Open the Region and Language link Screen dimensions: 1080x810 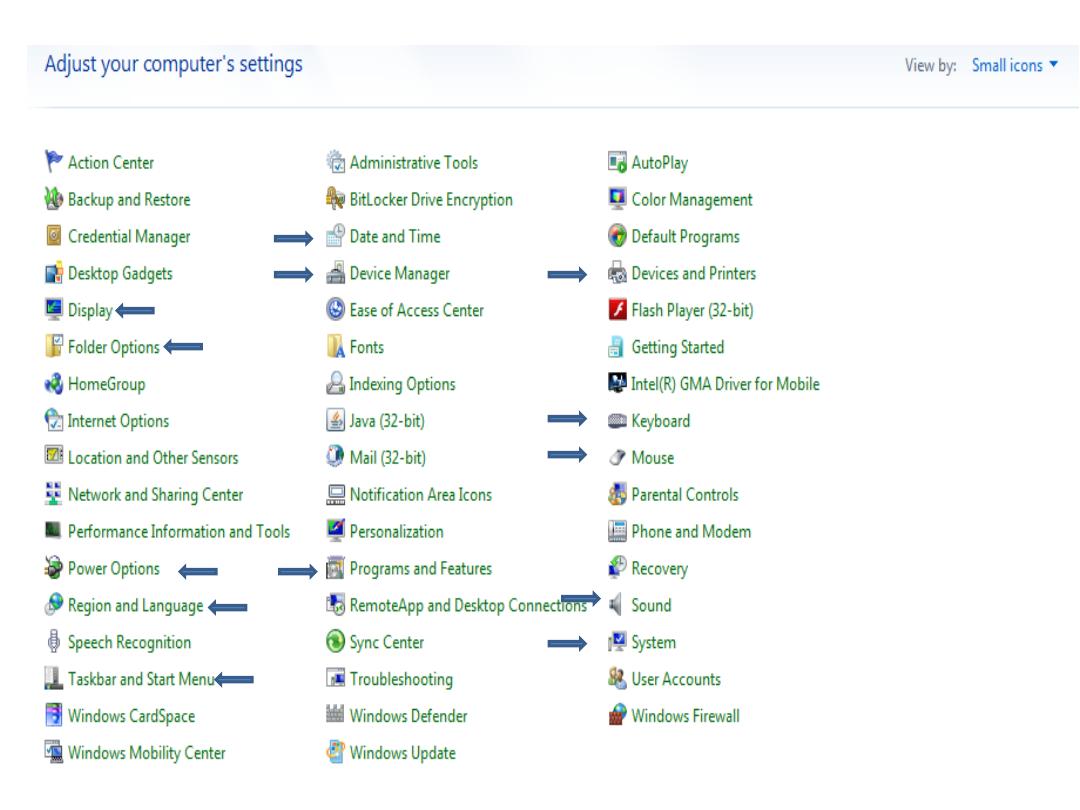click(x=136, y=605)
